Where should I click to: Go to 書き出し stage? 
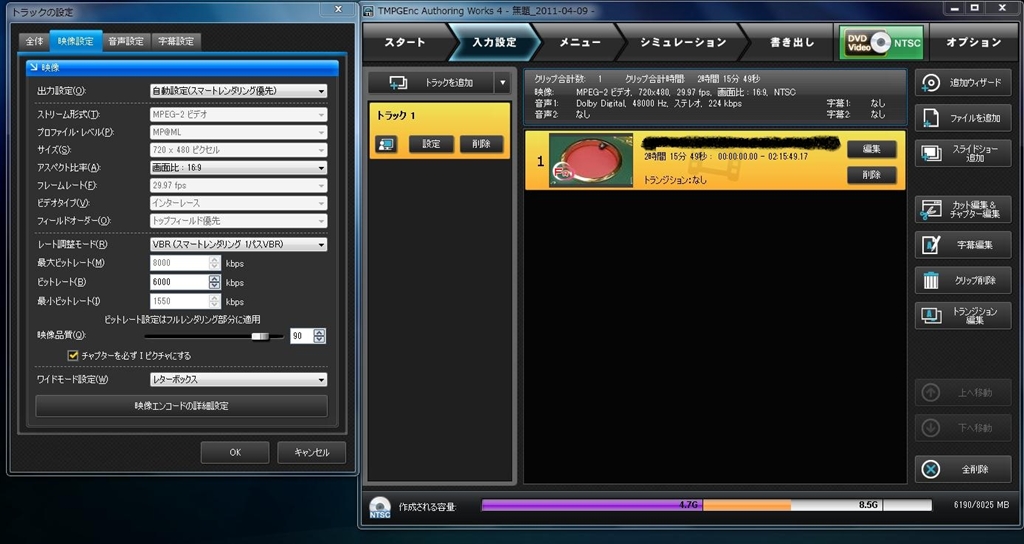(x=792, y=42)
